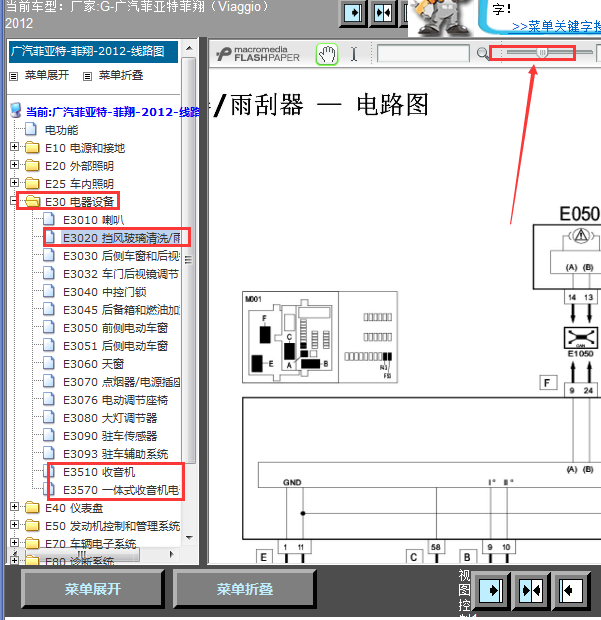Click the Macromedia FlashPaper logo
Viewport: 601px width, 620px height.
[x=258, y=54]
